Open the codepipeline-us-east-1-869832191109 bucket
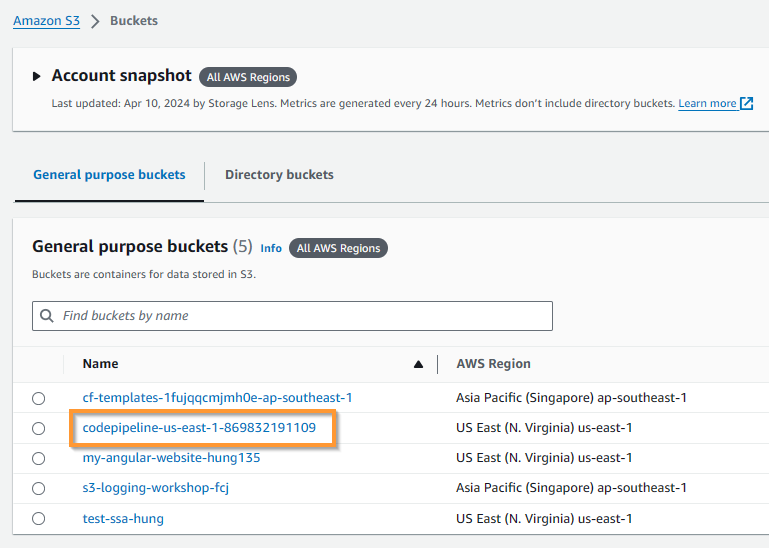The image size is (769, 548). coord(199,428)
